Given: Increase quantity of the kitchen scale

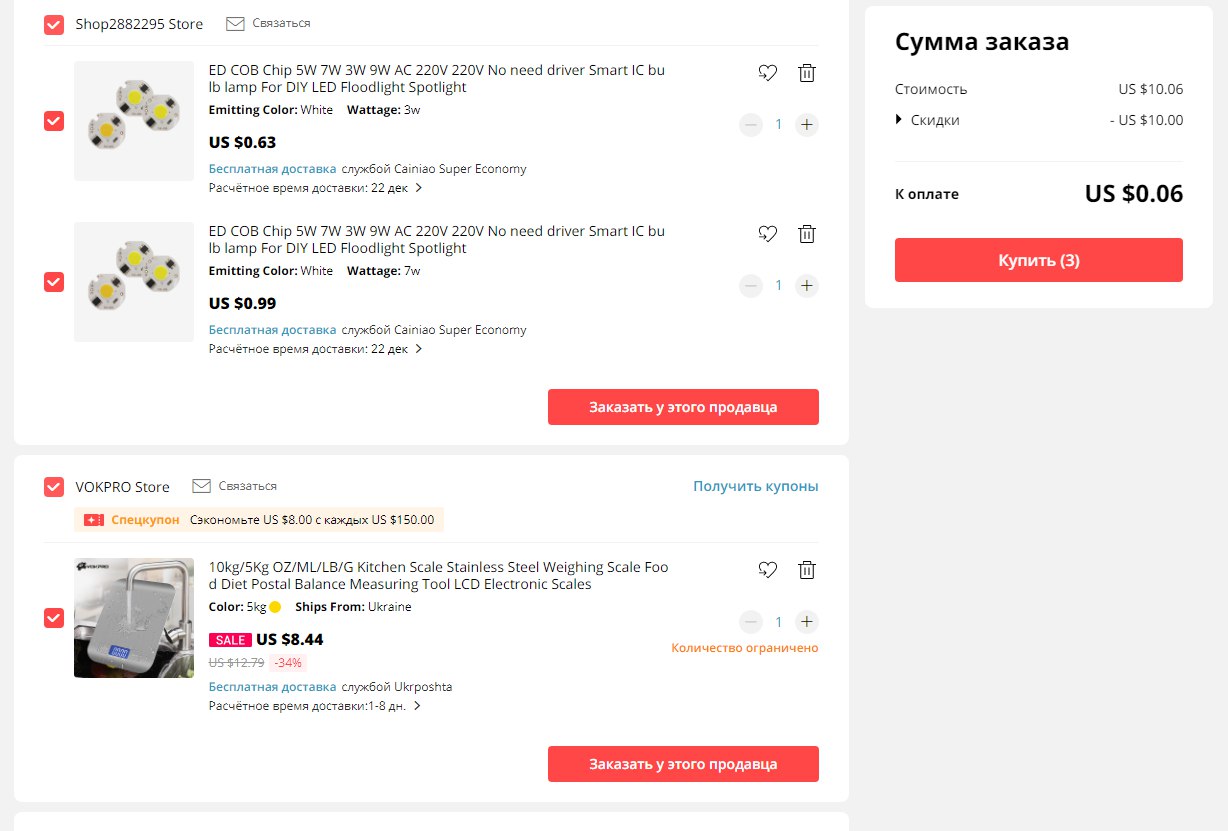Looking at the screenshot, I should 807,622.
